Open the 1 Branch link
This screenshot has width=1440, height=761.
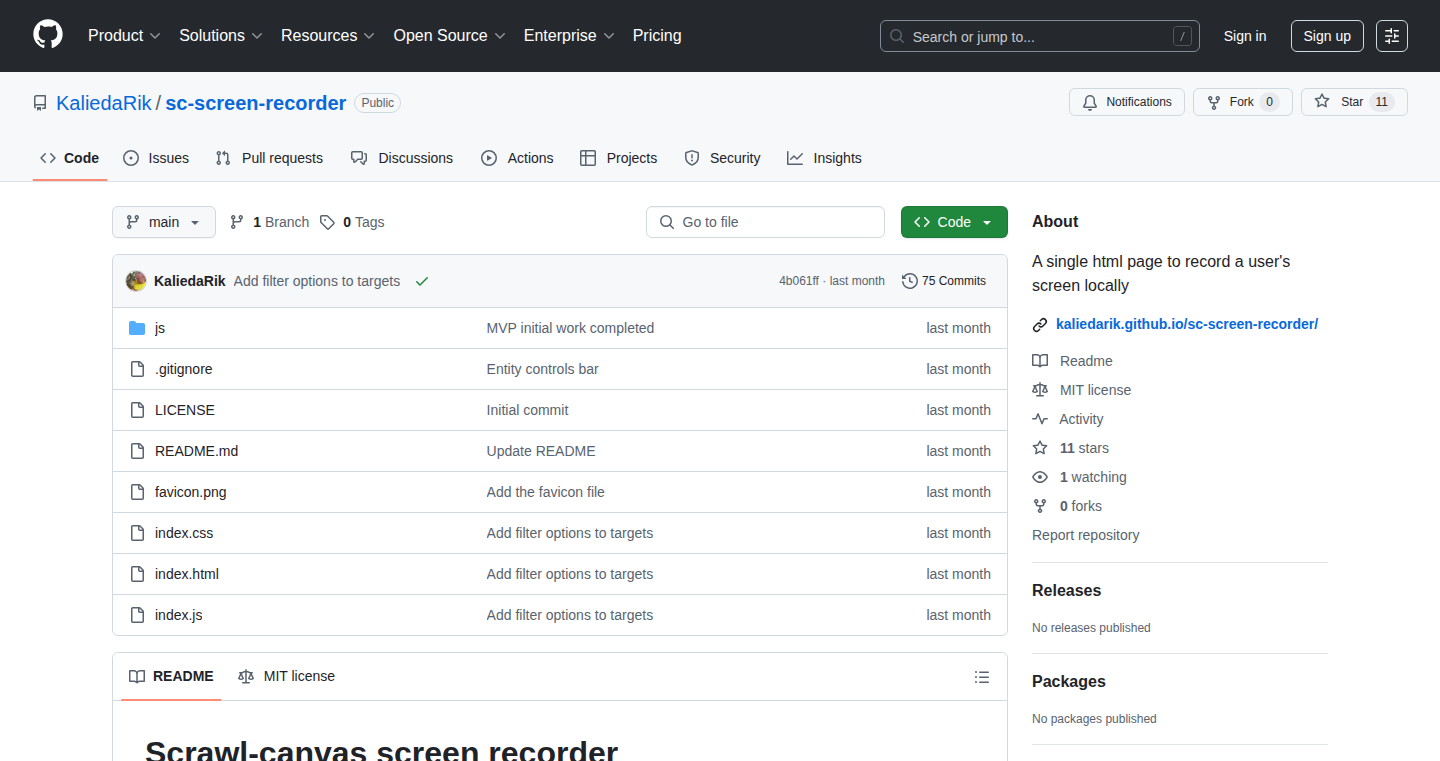269,222
